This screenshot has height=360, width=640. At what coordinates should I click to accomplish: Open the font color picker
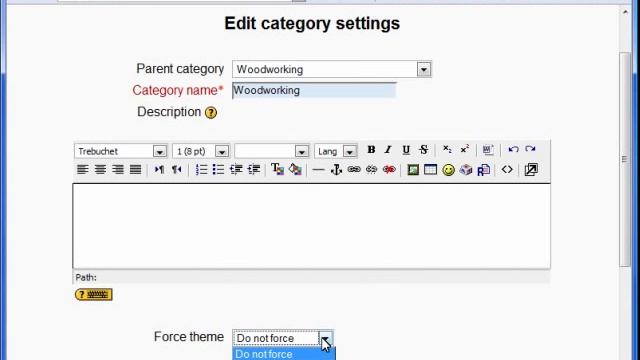coord(277,169)
